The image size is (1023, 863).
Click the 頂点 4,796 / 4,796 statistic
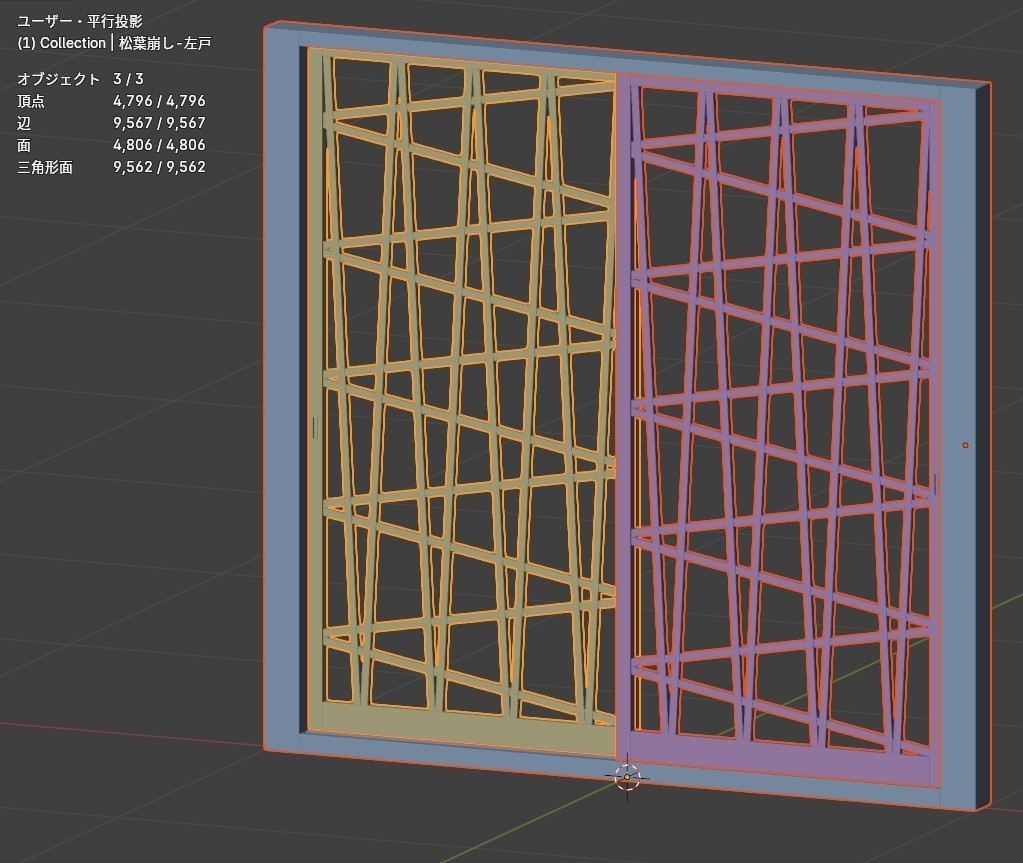(x=111, y=101)
